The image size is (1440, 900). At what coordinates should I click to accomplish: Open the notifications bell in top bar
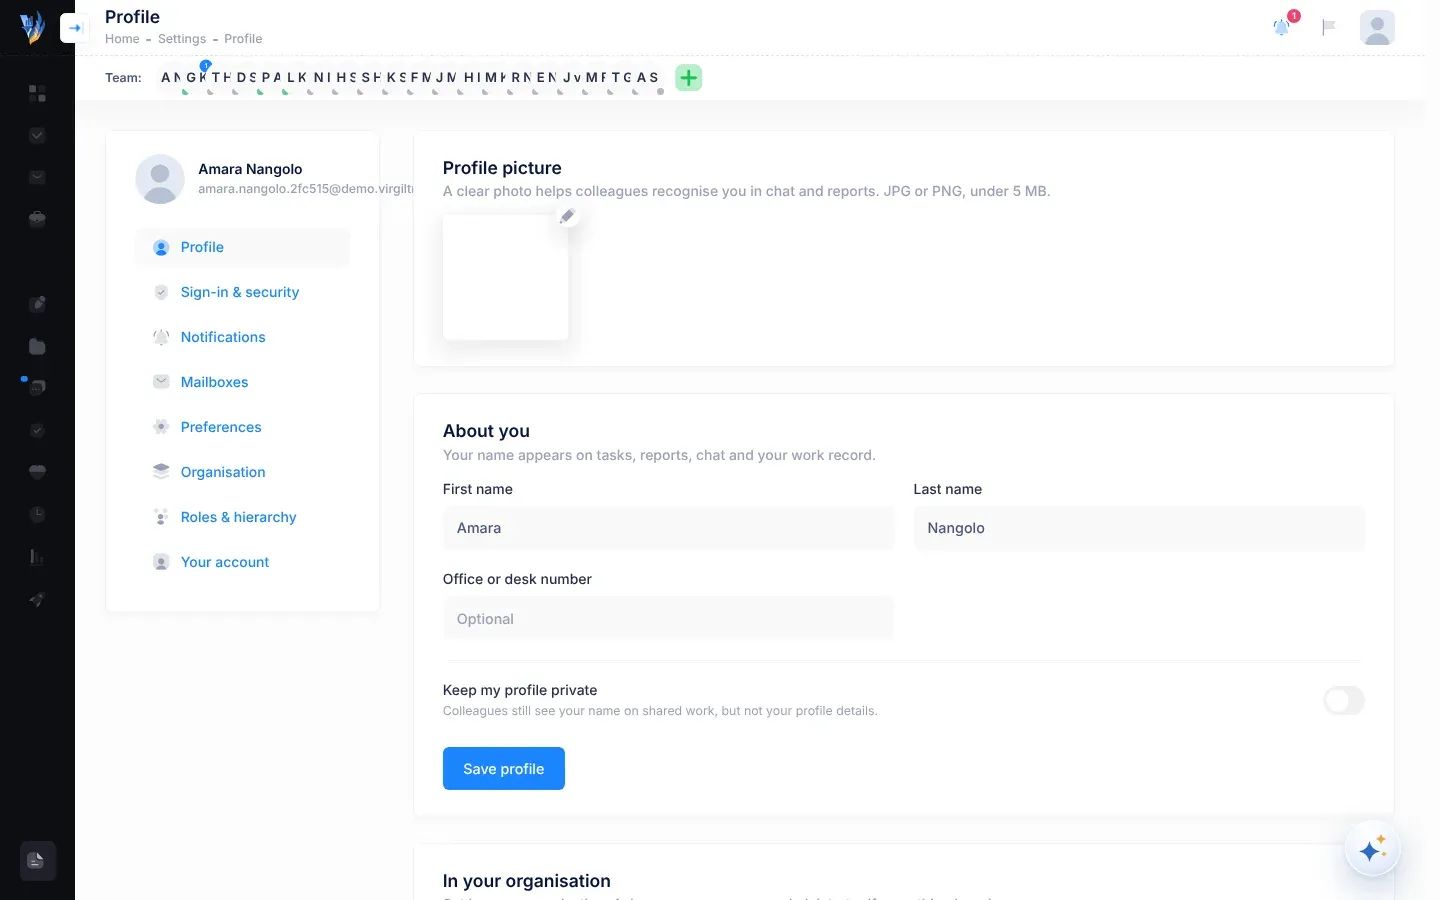(1282, 27)
